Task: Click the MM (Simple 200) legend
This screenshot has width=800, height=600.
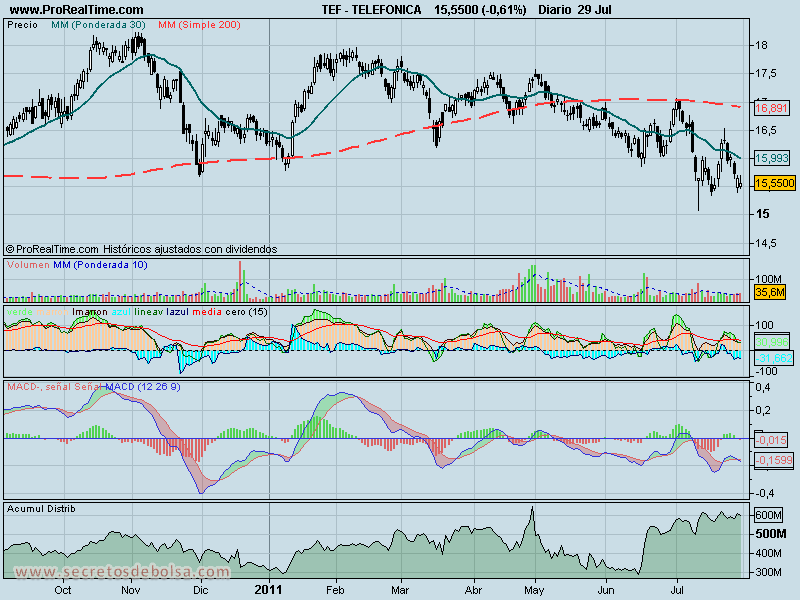Action: point(199,25)
